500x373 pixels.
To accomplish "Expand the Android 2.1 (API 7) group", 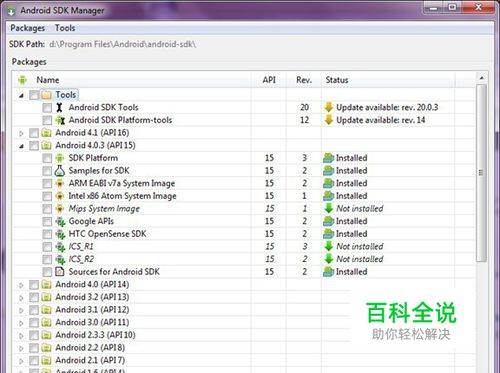I will 21,361.
